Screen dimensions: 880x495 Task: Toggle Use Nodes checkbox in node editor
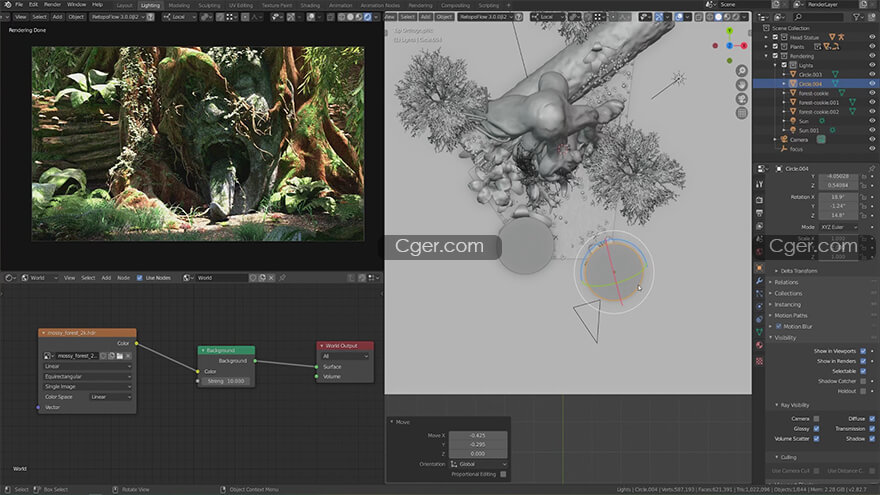point(140,277)
